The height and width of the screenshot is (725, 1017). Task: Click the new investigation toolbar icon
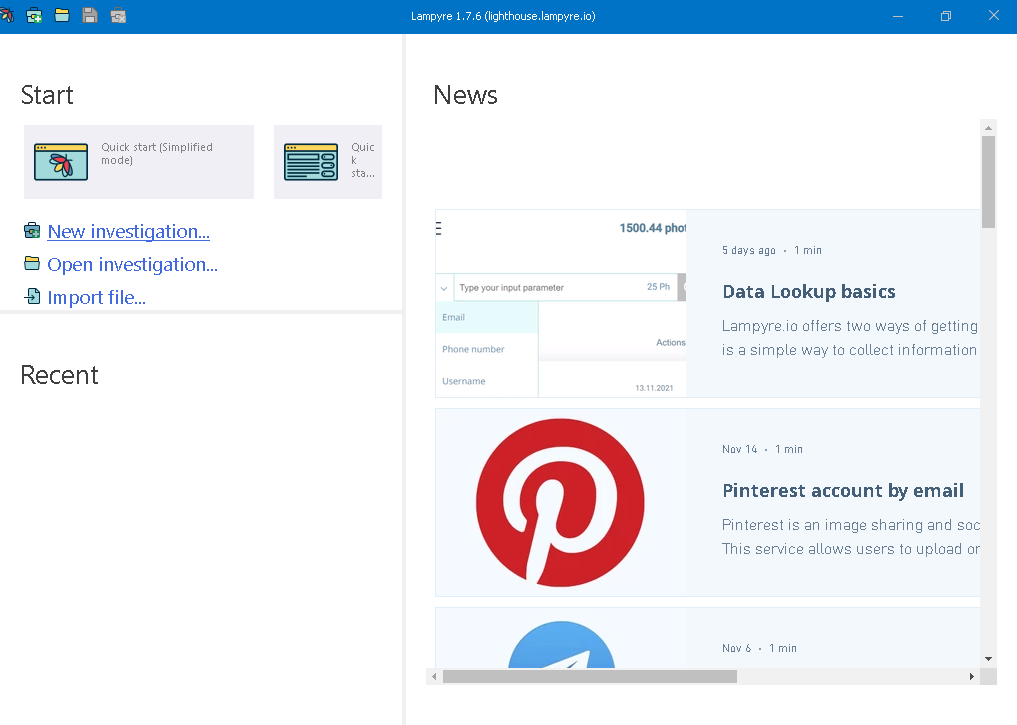pos(34,16)
